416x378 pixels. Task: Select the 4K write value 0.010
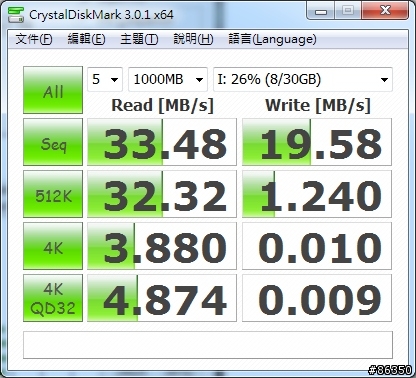[317, 246]
